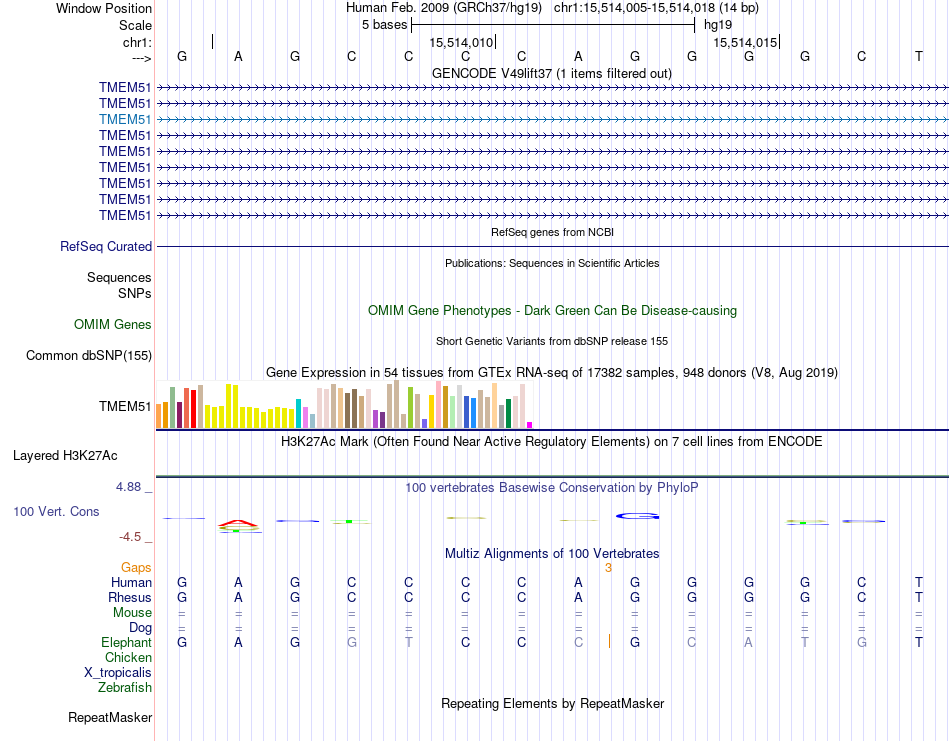Open the 'RefSeq genes from NCBI' track title
This screenshot has height=741, width=950.
(x=552, y=232)
